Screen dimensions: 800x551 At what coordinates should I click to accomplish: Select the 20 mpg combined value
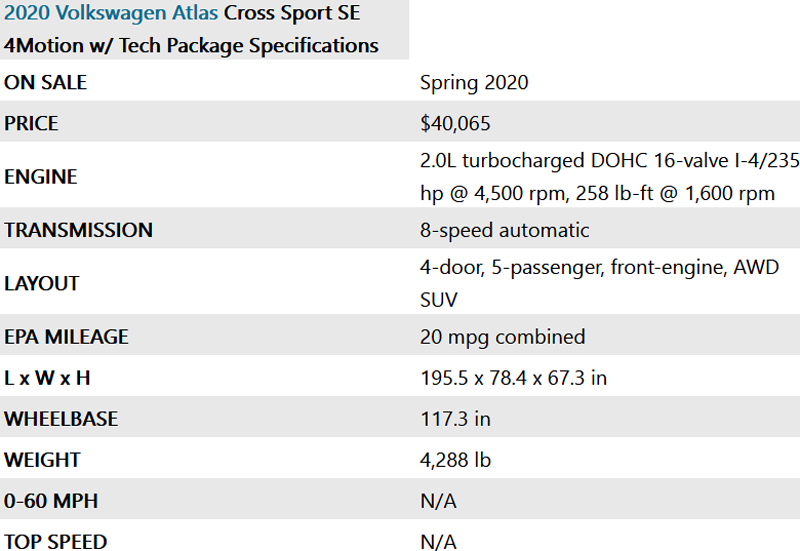coord(503,337)
